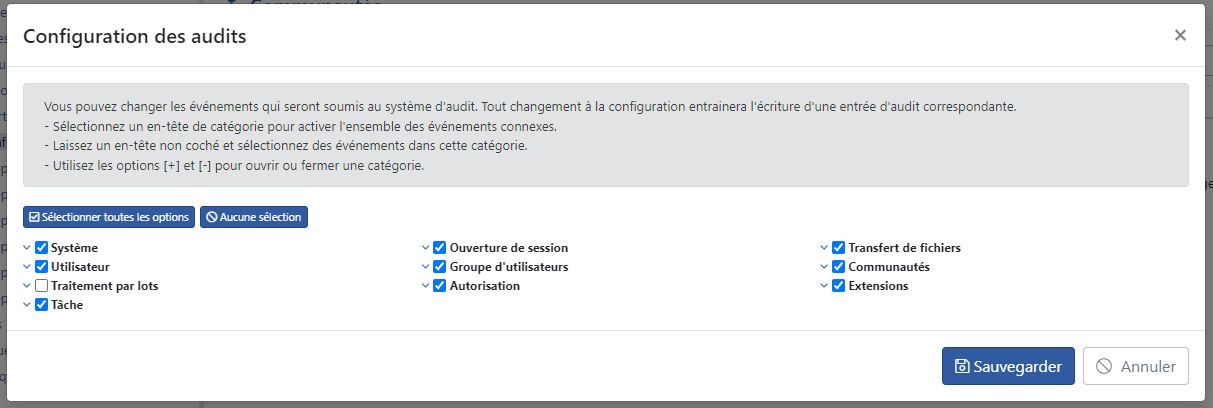Uncheck the Transfert de fichiers checkbox
This screenshot has width=1213, height=408.
tap(838, 247)
